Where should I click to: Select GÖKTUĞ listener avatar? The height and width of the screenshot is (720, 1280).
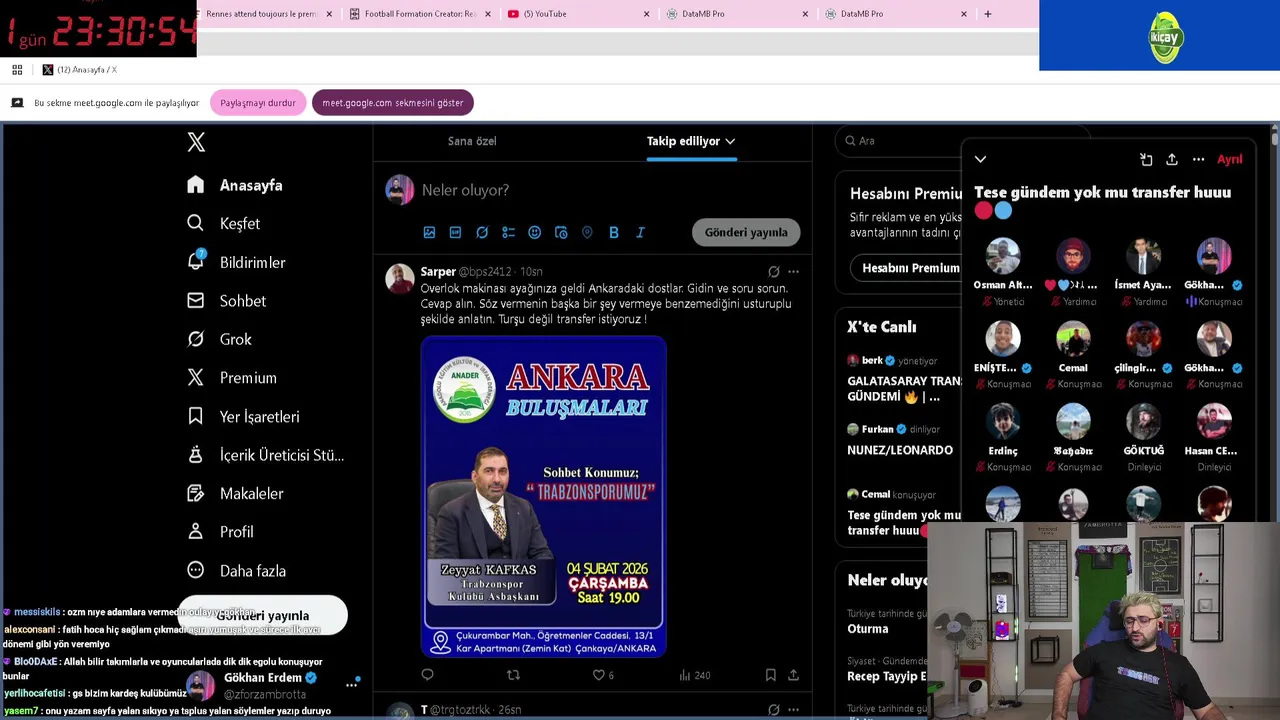tap(1143, 421)
